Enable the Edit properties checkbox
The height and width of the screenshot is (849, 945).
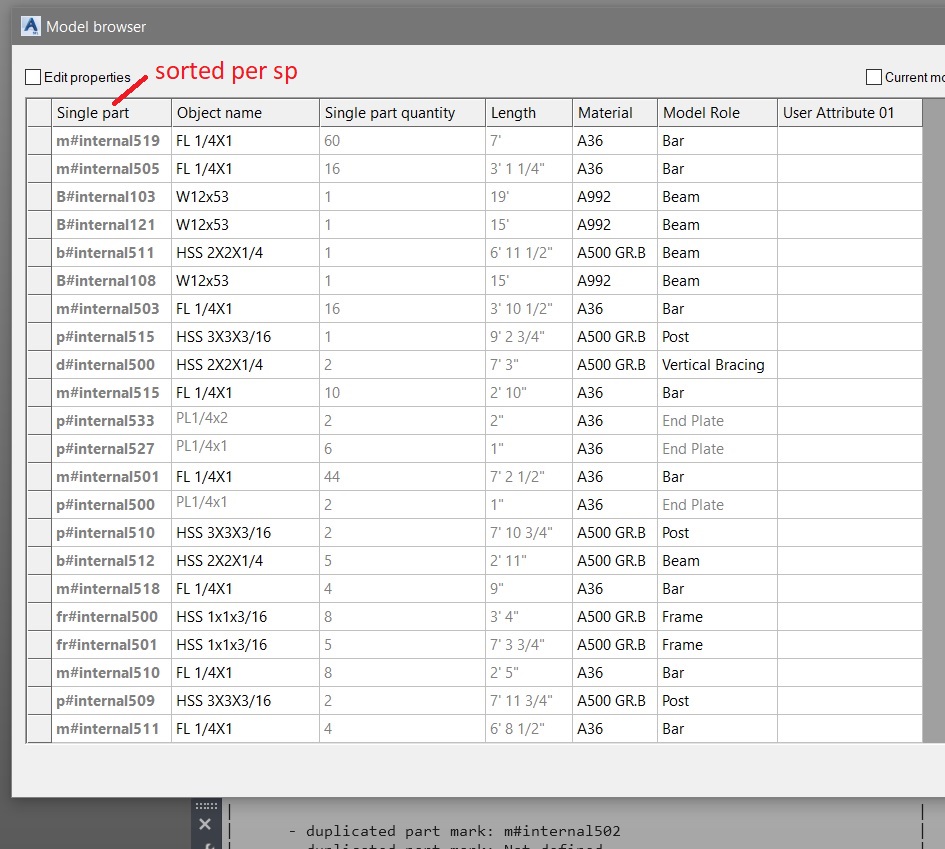(33, 76)
